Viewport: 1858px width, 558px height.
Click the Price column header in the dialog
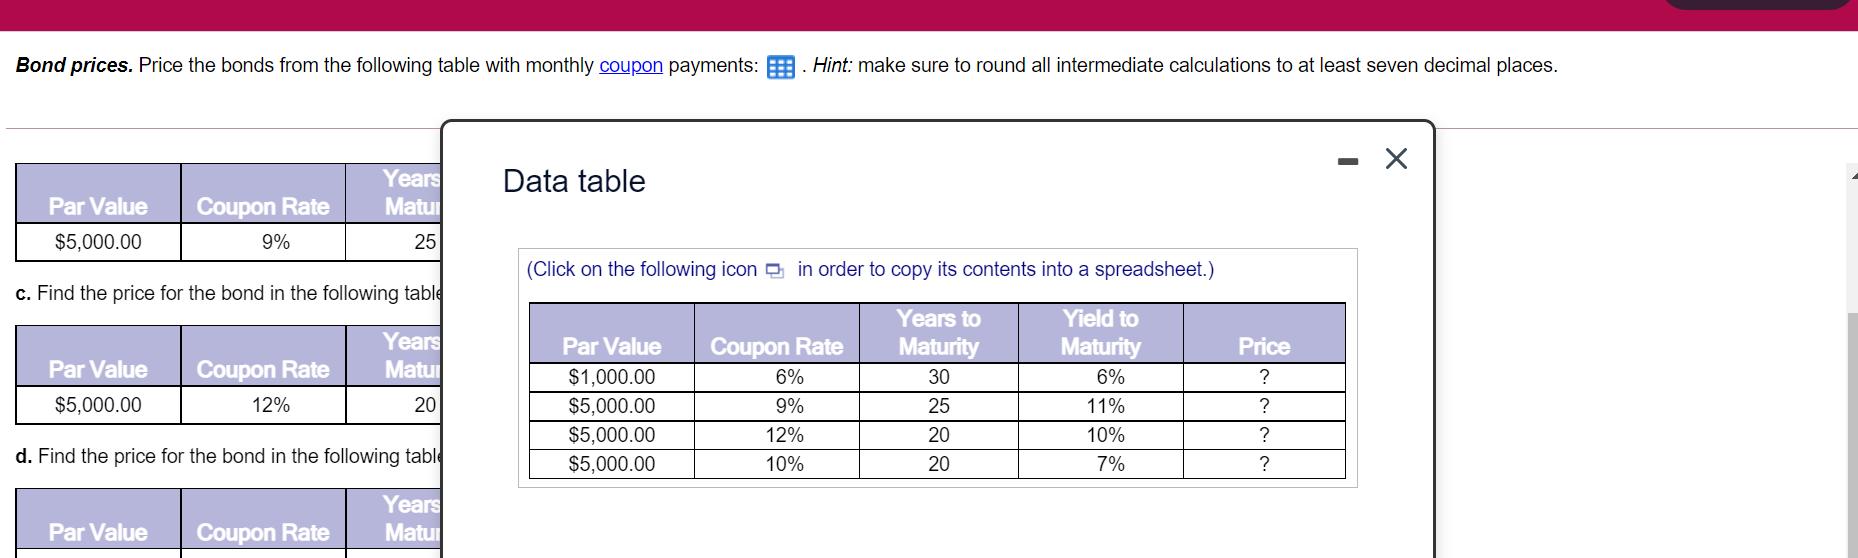[x=1264, y=346]
